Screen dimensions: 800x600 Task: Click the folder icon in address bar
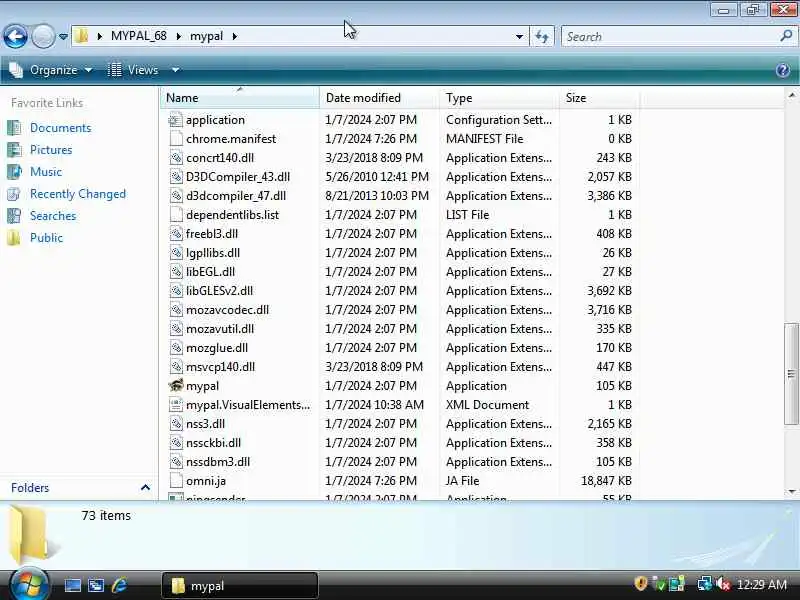pyautogui.click(x=81, y=36)
